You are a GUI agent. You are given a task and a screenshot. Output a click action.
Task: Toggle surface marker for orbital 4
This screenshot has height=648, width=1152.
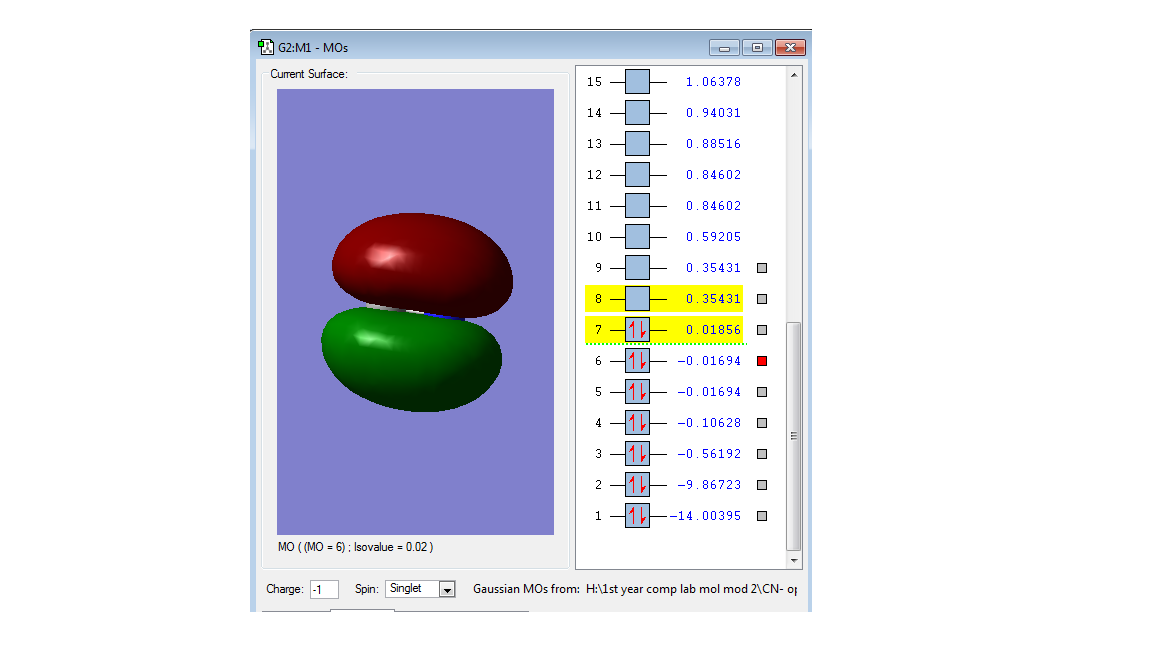(x=762, y=423)
